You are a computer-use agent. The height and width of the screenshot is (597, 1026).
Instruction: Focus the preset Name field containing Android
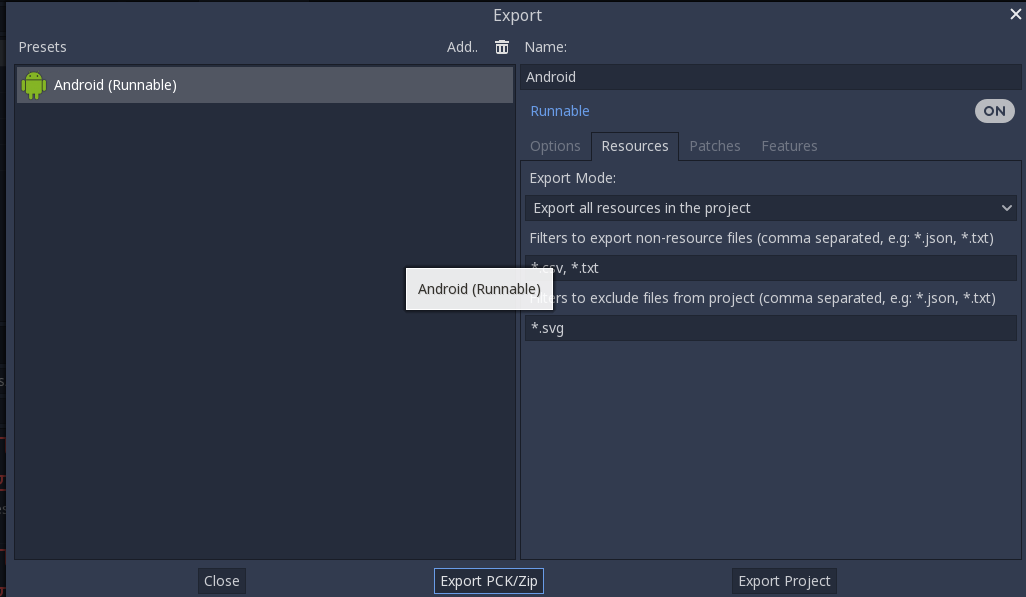point(771,77)
